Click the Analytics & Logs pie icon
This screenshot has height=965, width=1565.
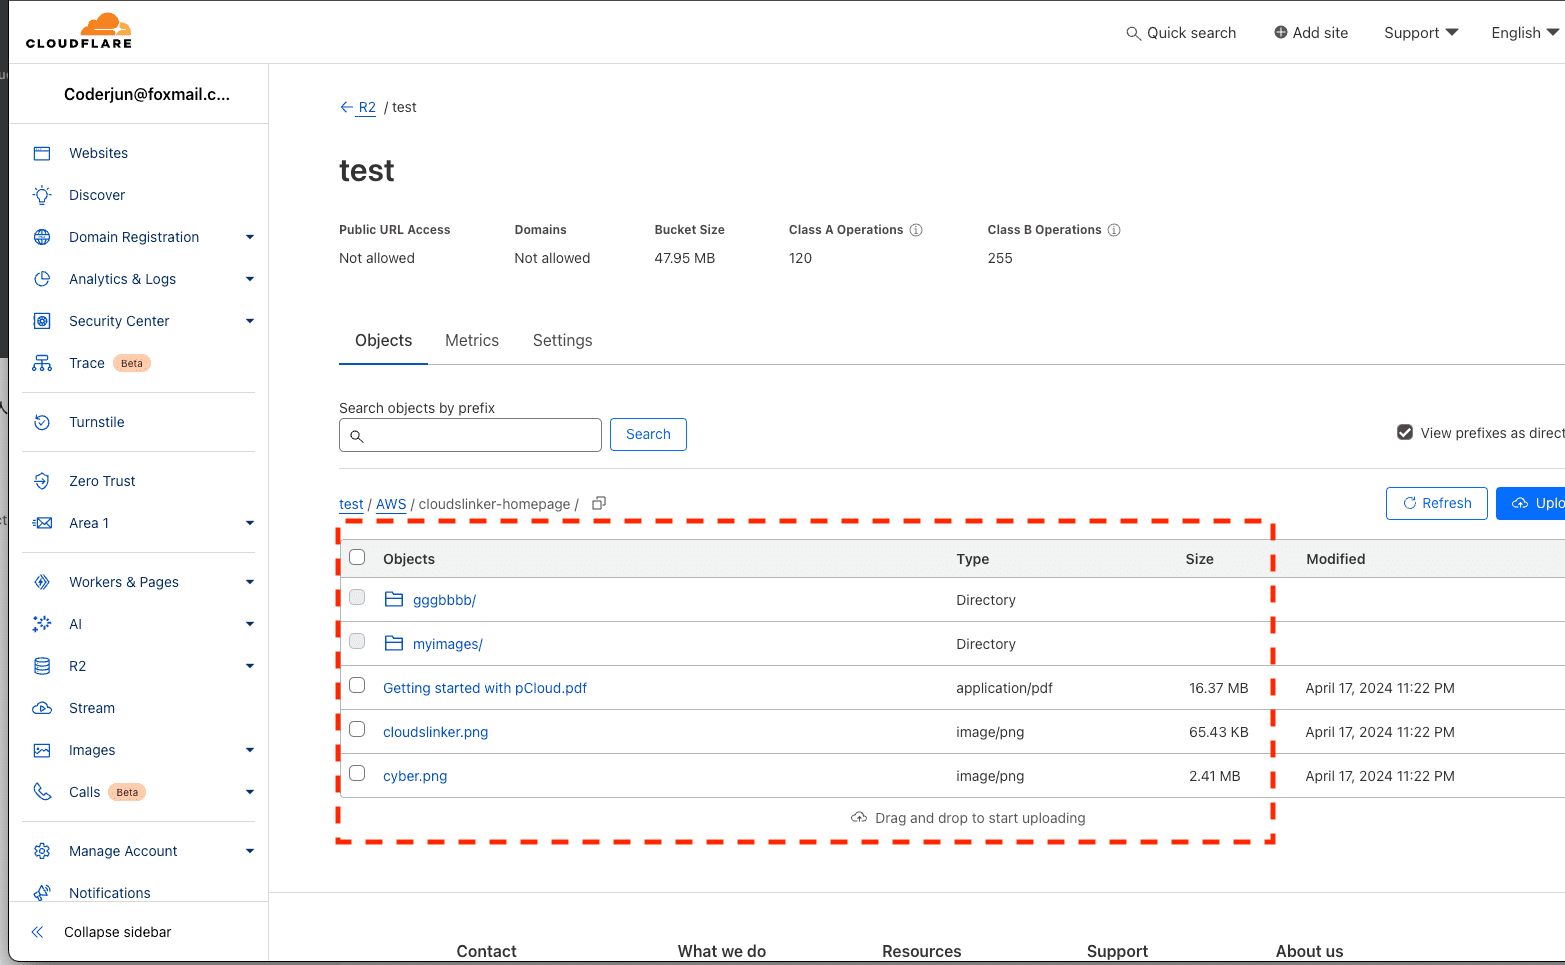pos(42,279)
